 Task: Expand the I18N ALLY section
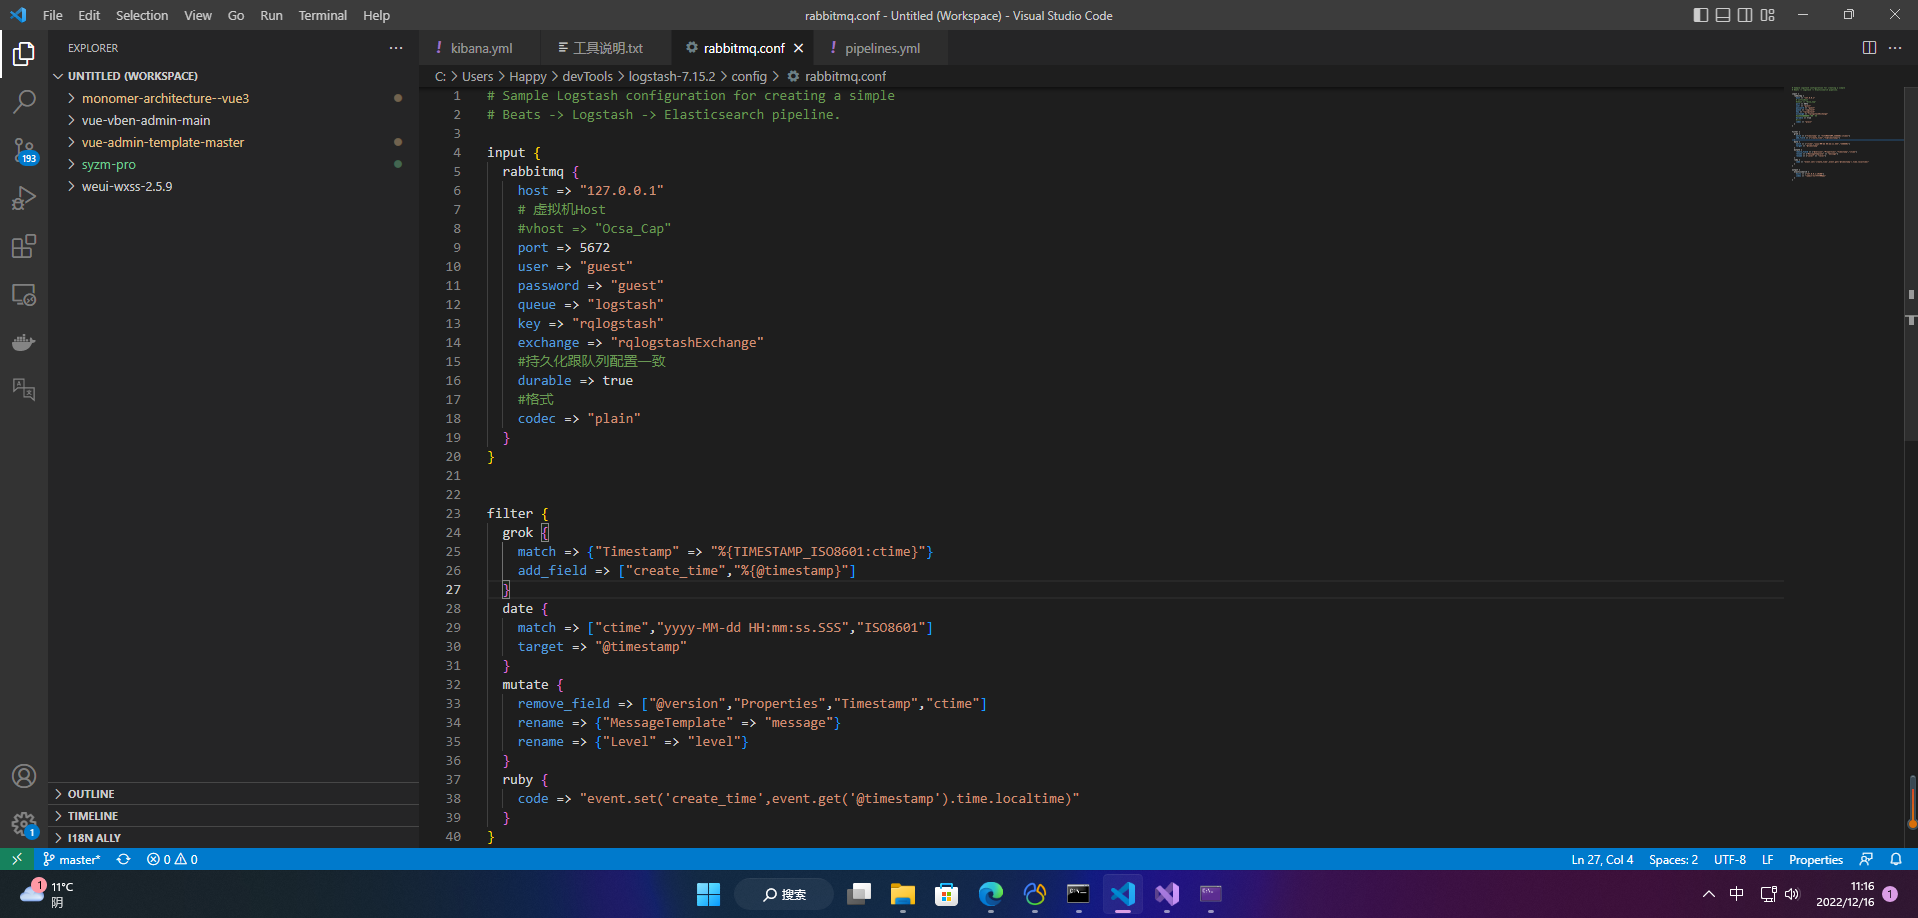click(x=233, y=838)
